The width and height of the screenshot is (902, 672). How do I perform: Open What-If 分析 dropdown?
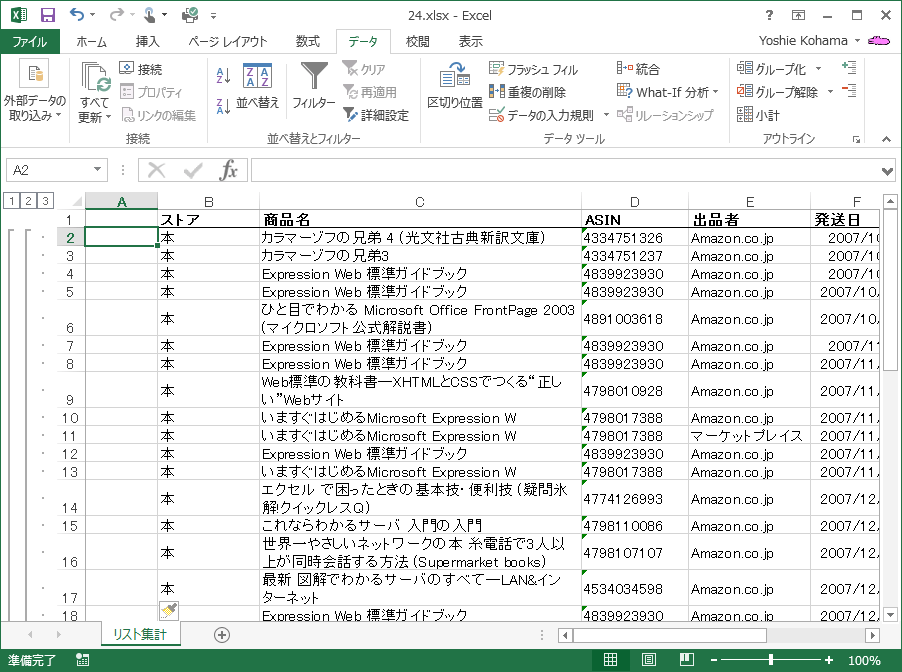(668, 92)
